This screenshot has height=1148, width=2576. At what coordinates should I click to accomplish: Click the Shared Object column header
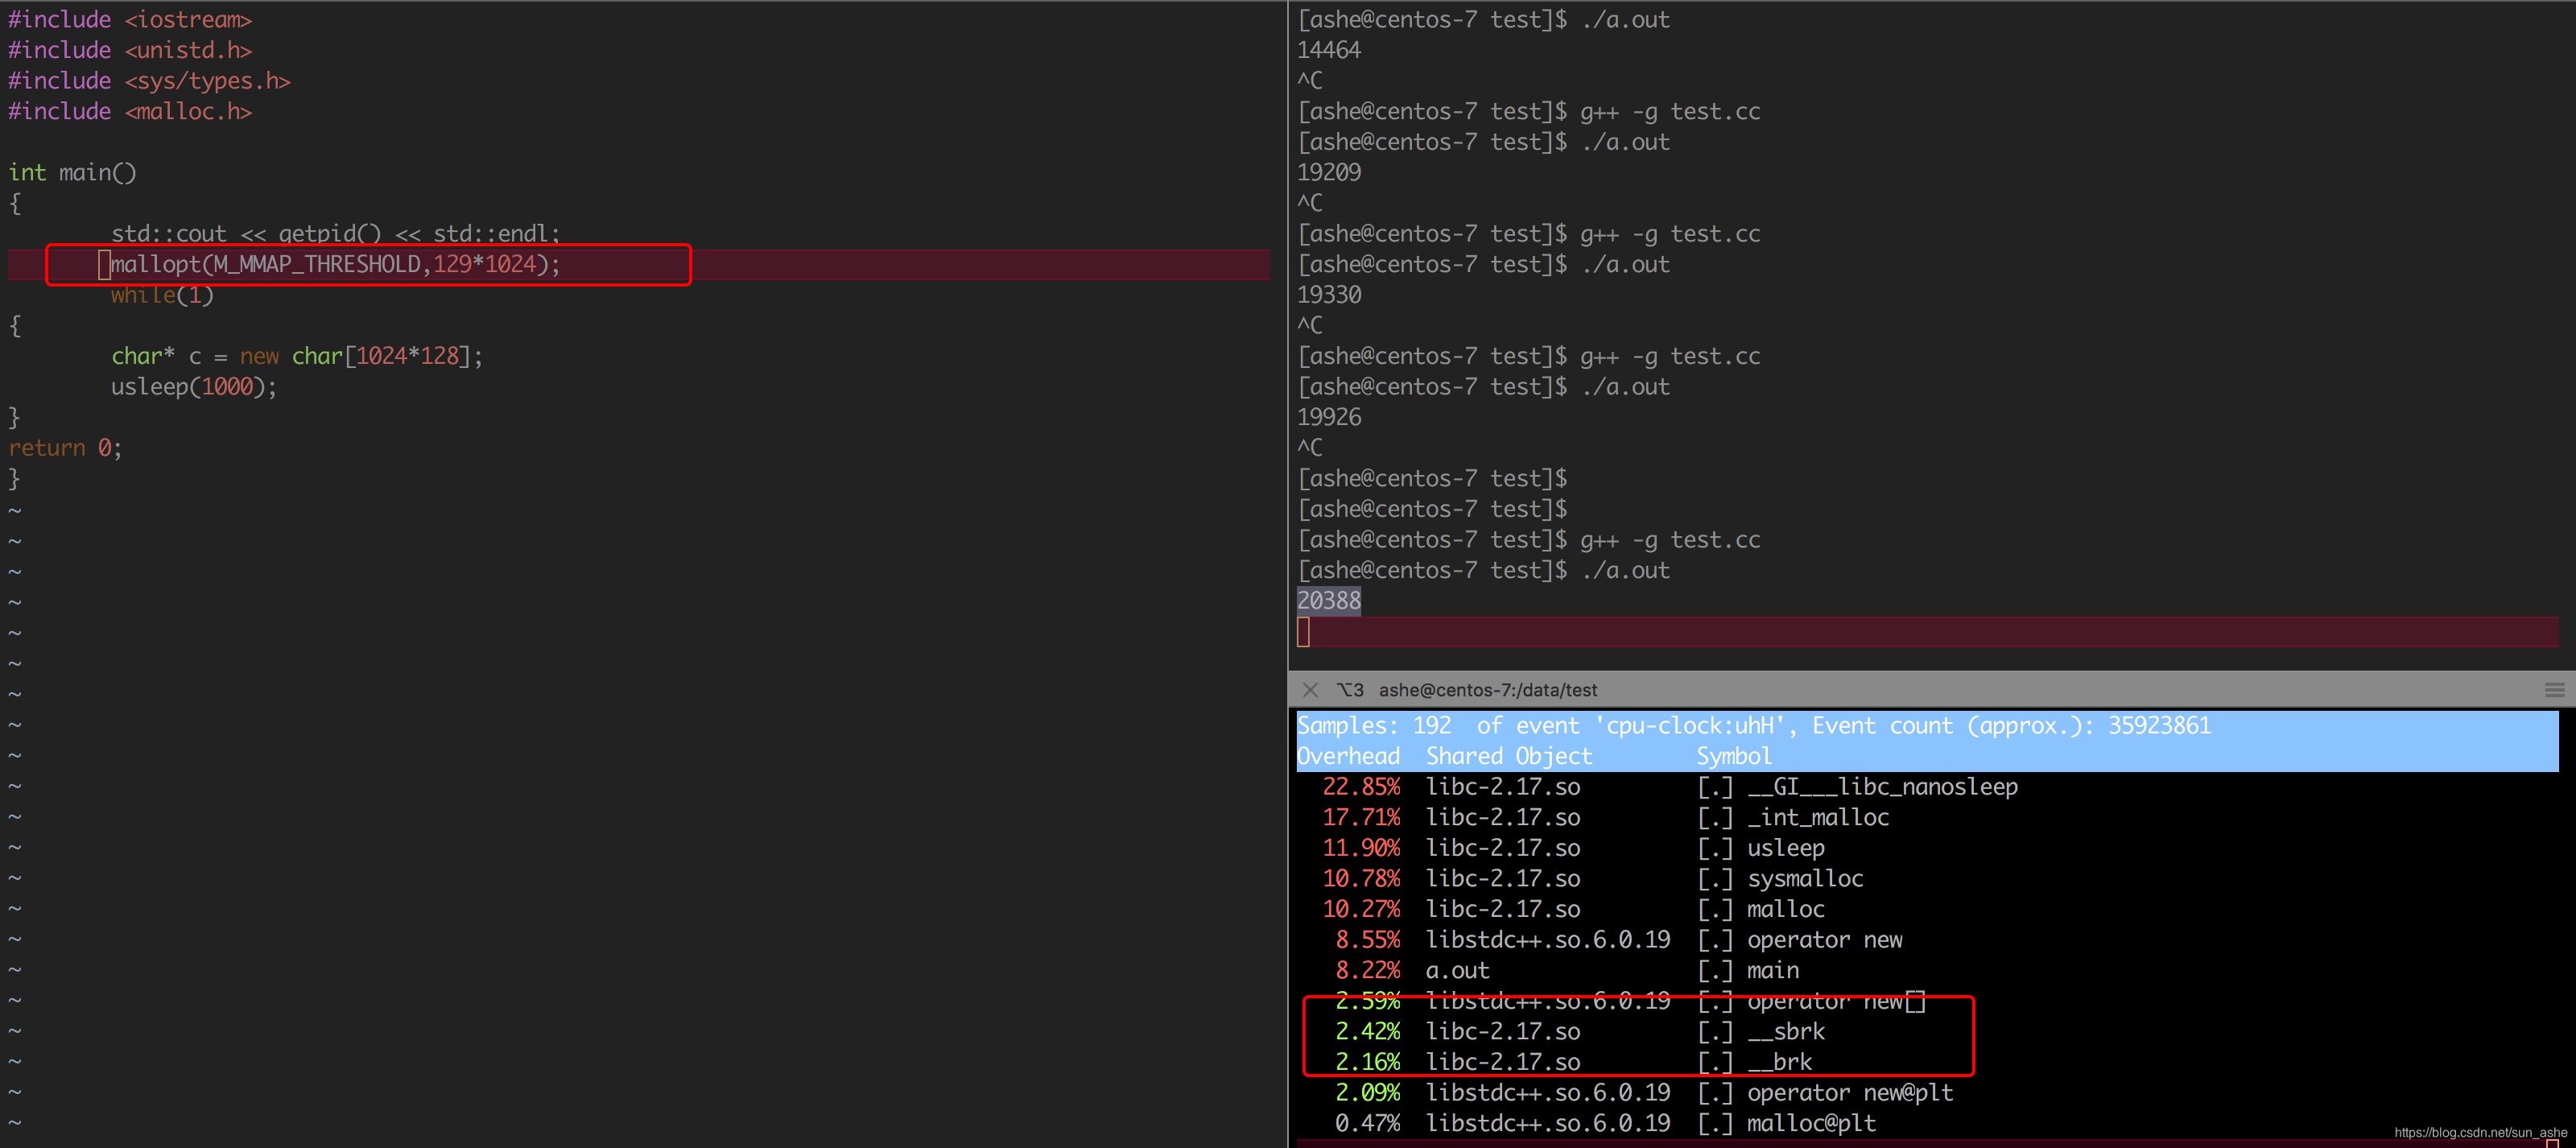[x=1509, y=756]
